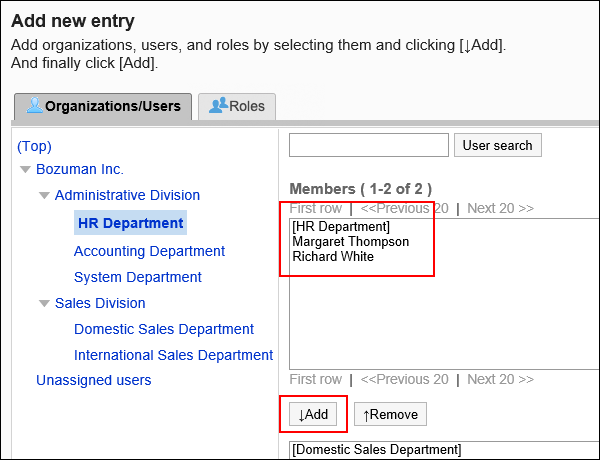
Task: Select Sales Division in the tree
Action: click(100, 303)
